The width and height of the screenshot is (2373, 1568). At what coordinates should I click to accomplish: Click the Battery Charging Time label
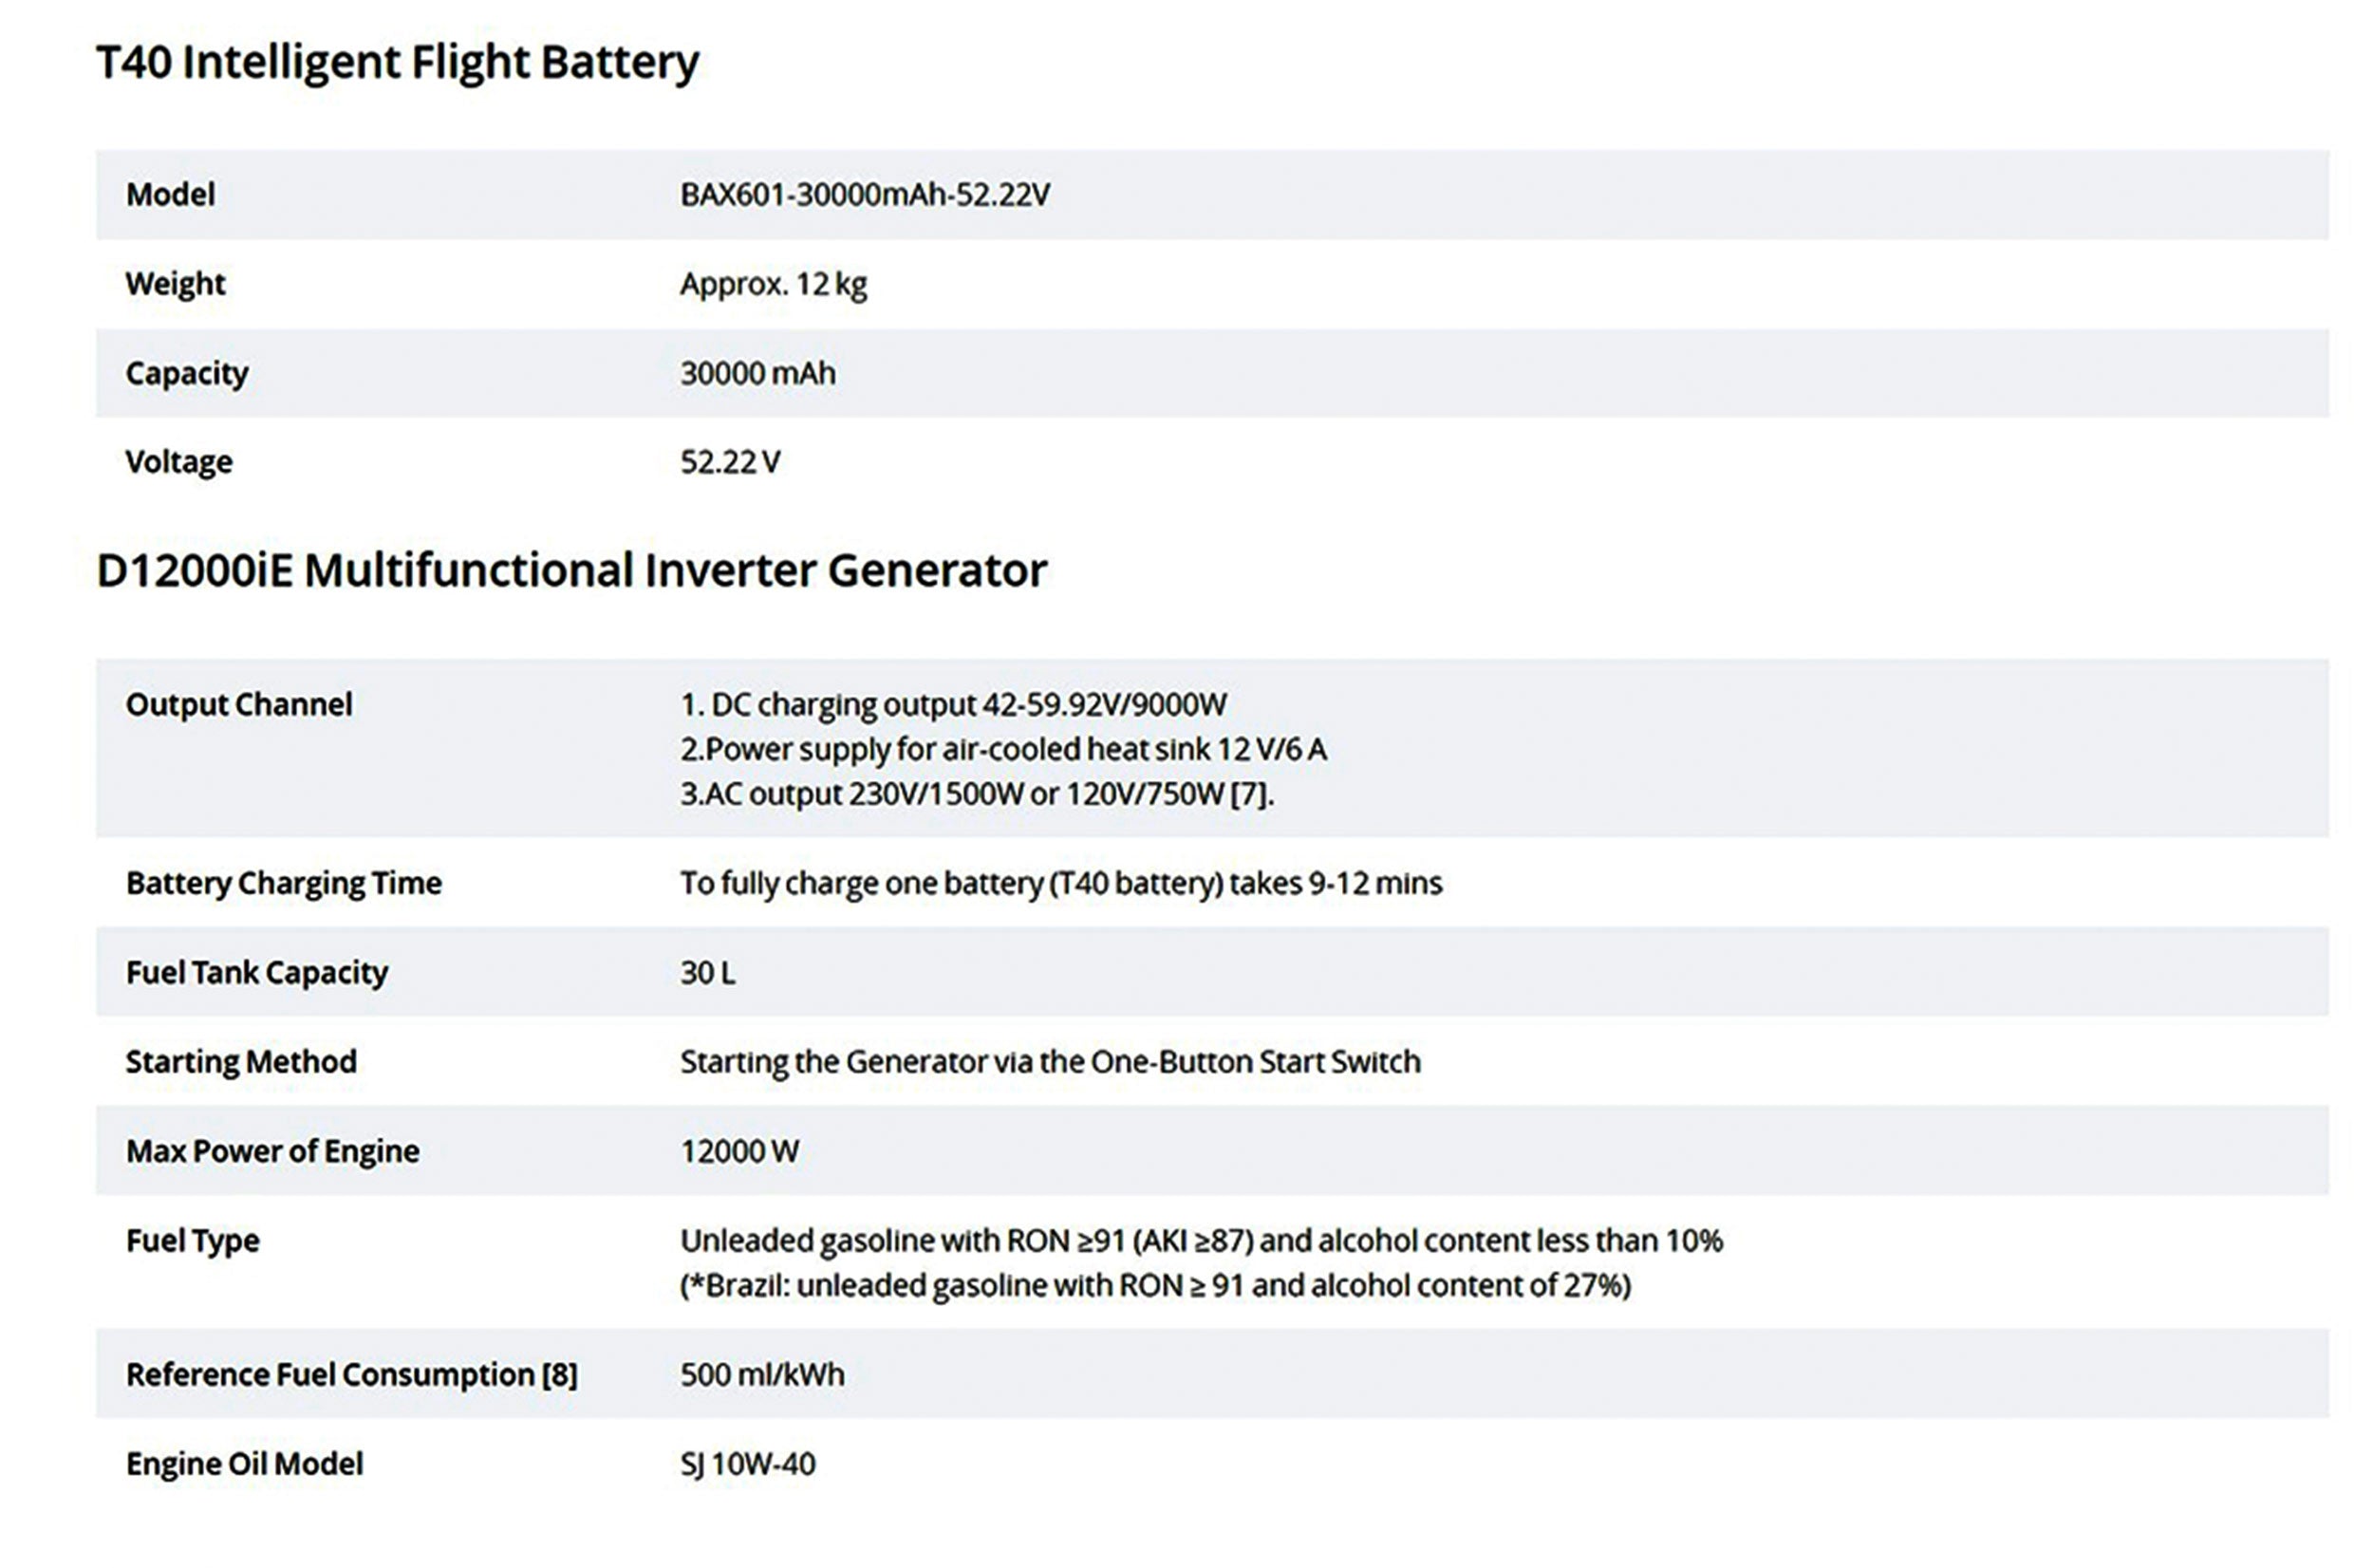pyautogui.click(x=283, y=883)
